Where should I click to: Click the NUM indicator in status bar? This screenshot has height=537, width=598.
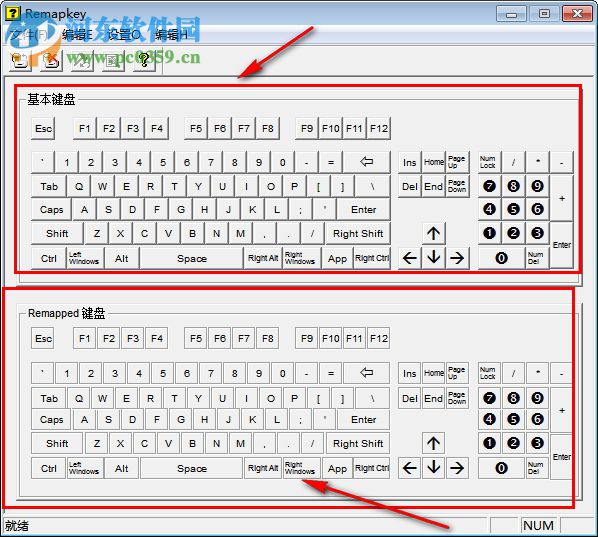coord(538,526)
